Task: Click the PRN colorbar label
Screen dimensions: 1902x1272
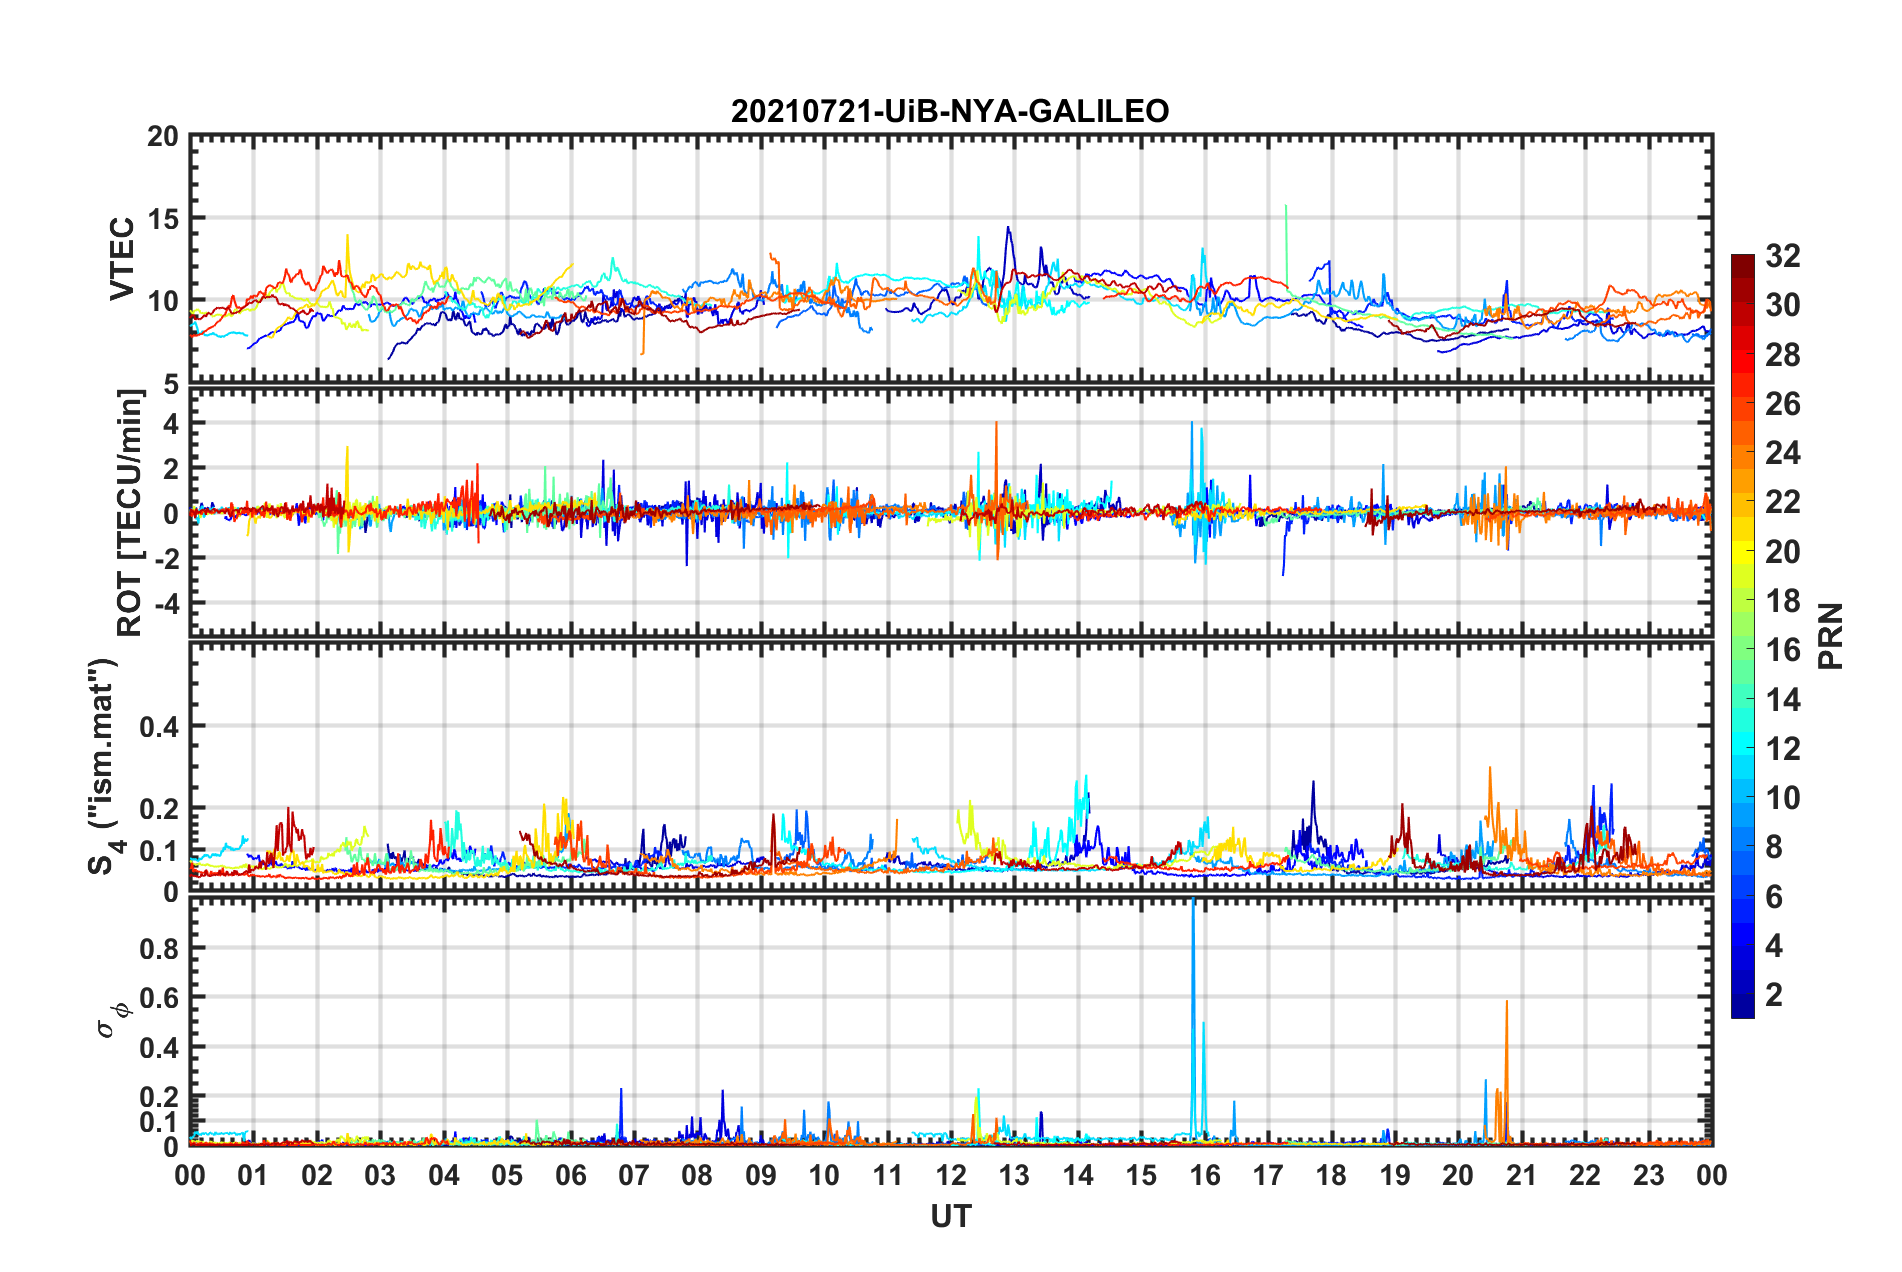Action: tap(1831, 636)
